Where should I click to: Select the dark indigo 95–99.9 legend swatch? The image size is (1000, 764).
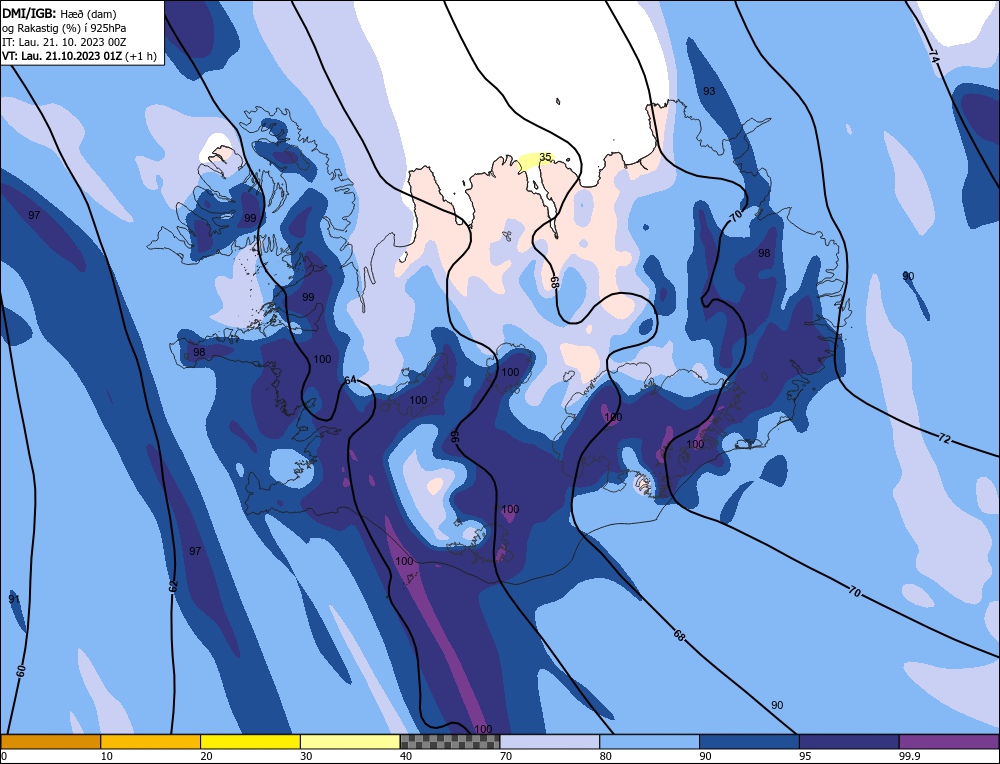point(849,741)
